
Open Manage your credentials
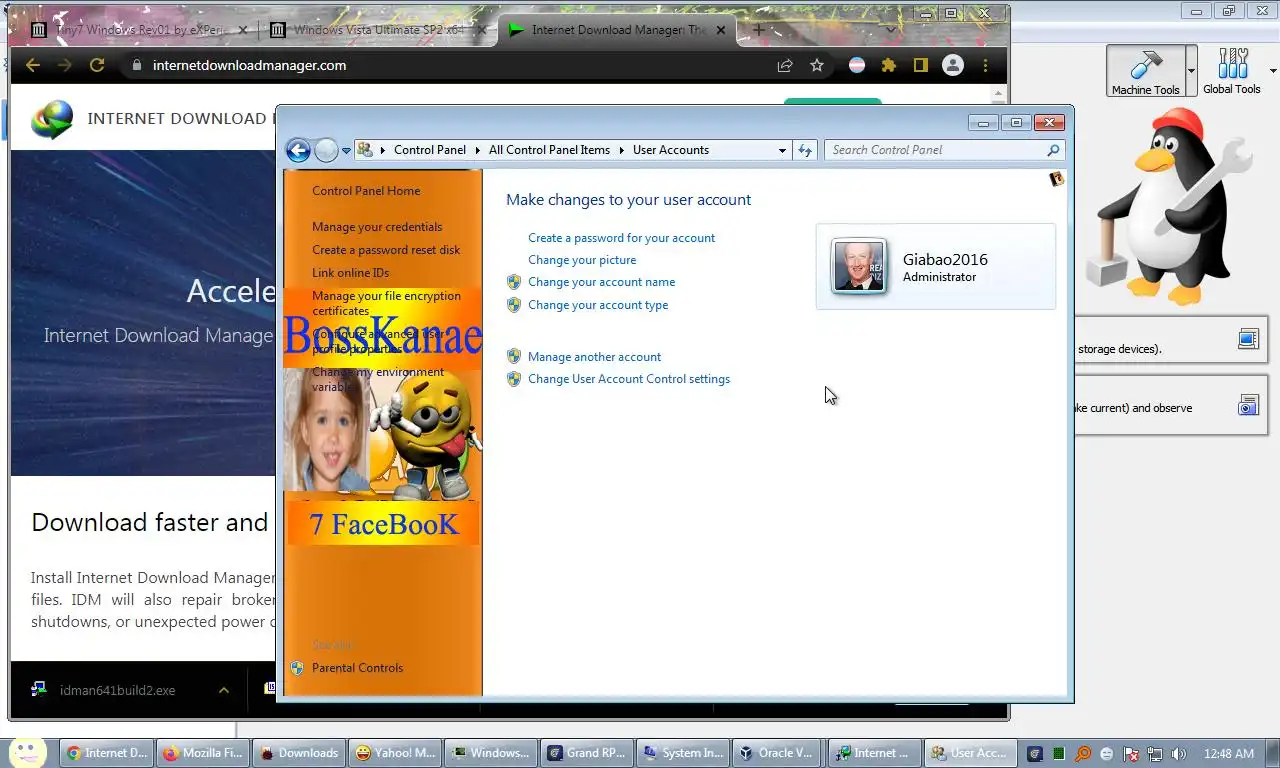(x=377, y=227)
